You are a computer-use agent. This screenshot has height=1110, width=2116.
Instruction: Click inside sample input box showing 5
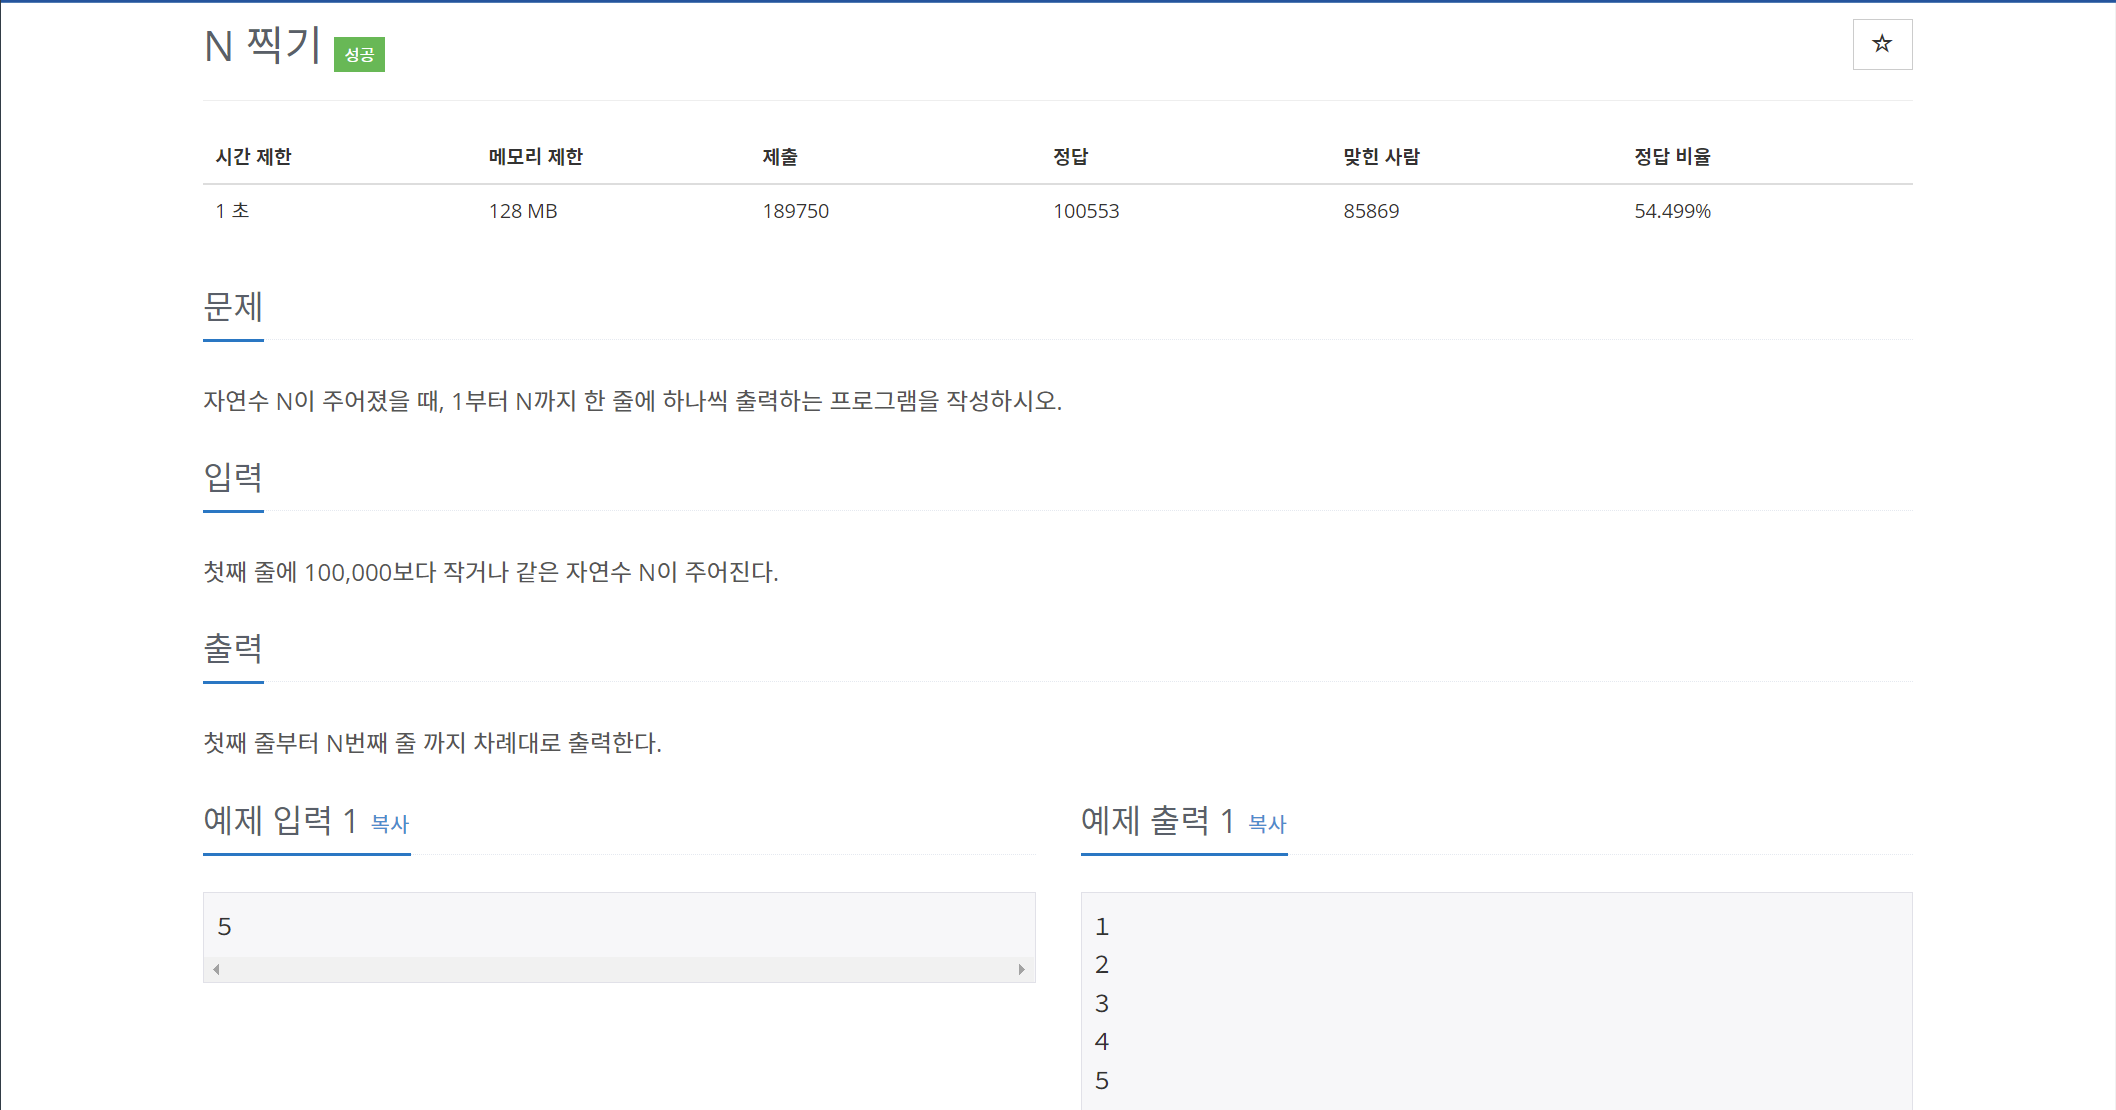tap(618, 926)
